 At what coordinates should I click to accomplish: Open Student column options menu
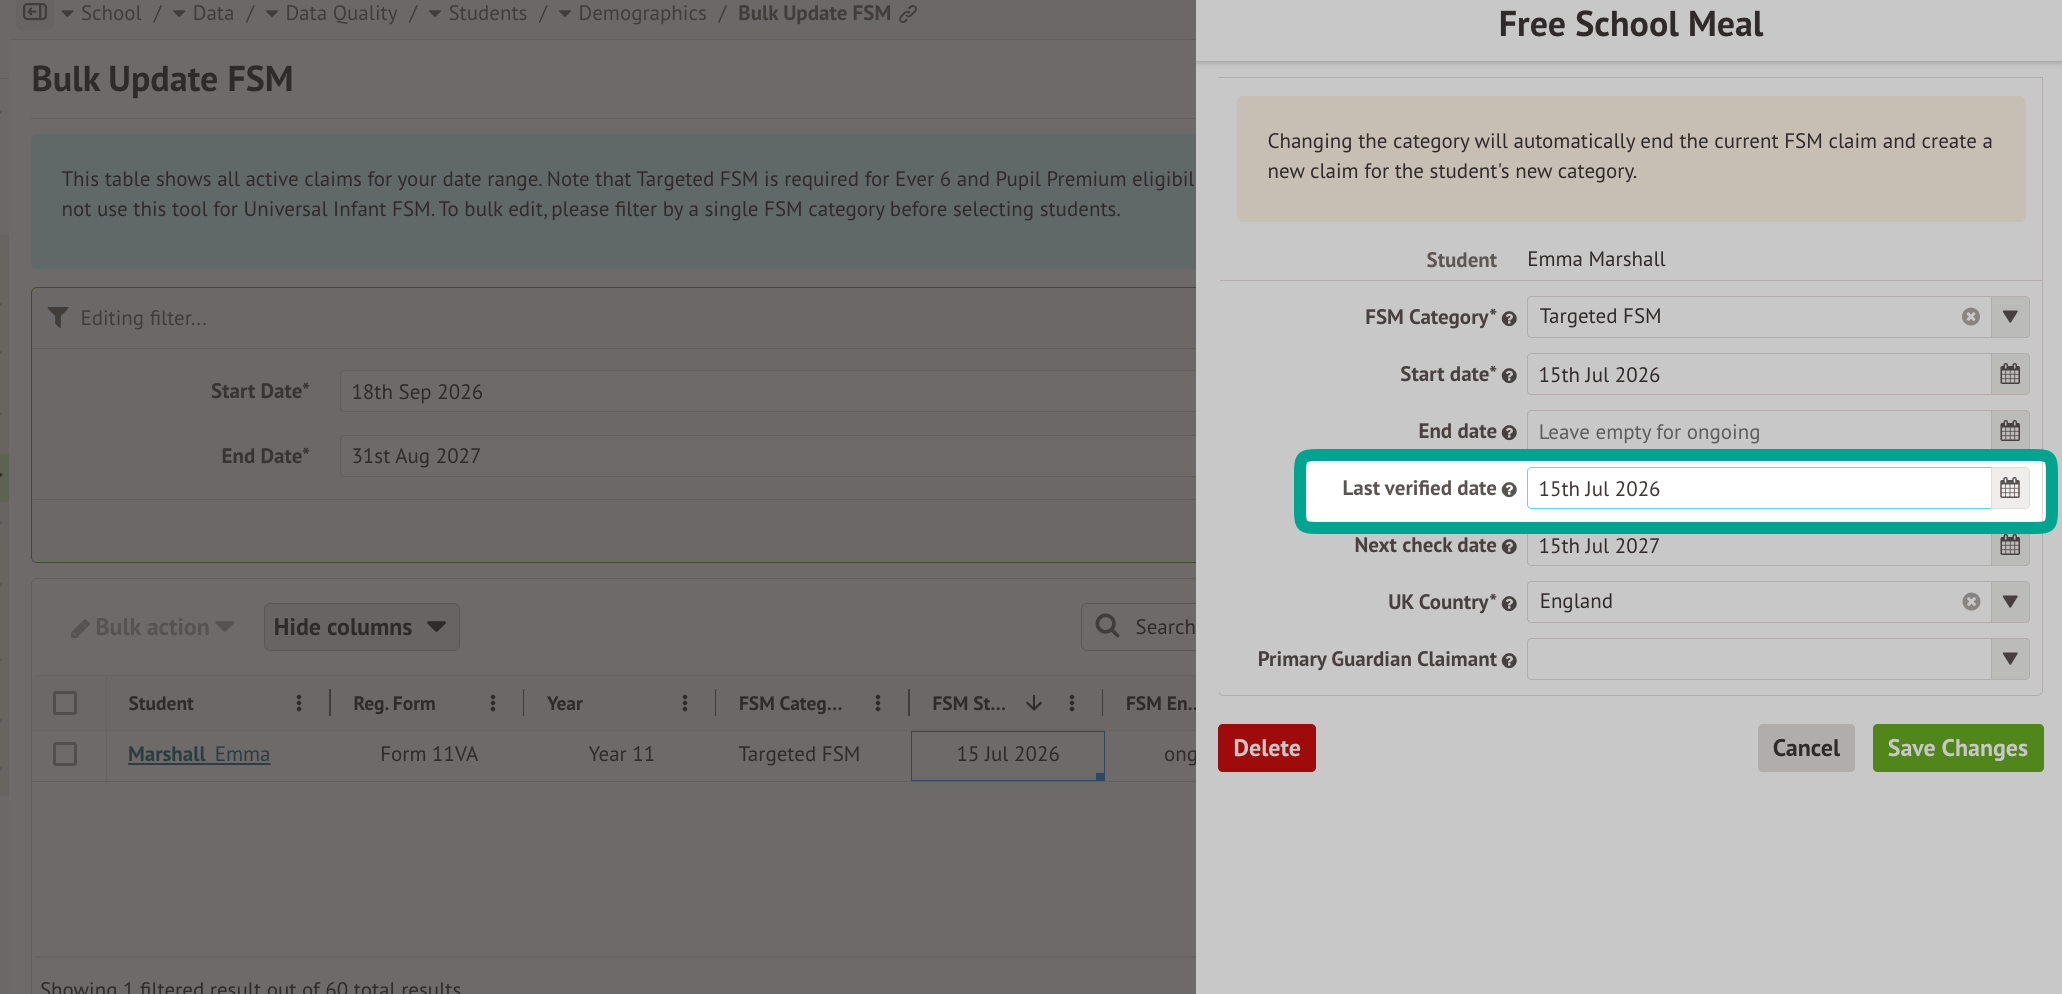299,703
